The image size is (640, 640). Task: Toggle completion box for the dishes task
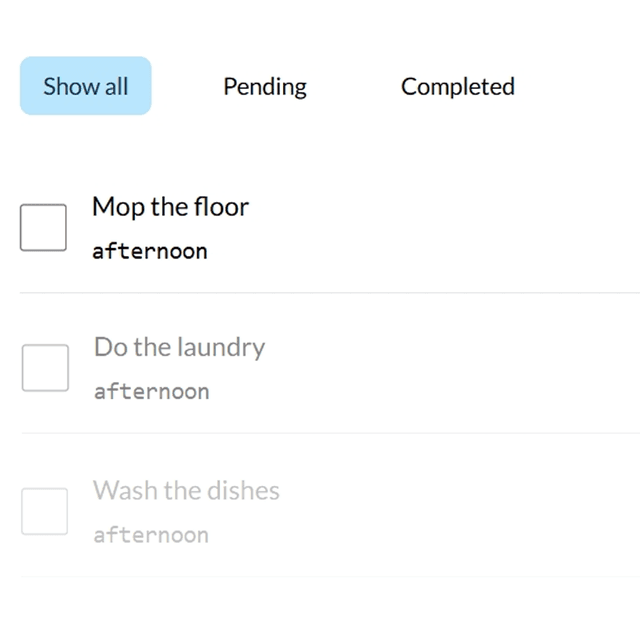[44, 511]
